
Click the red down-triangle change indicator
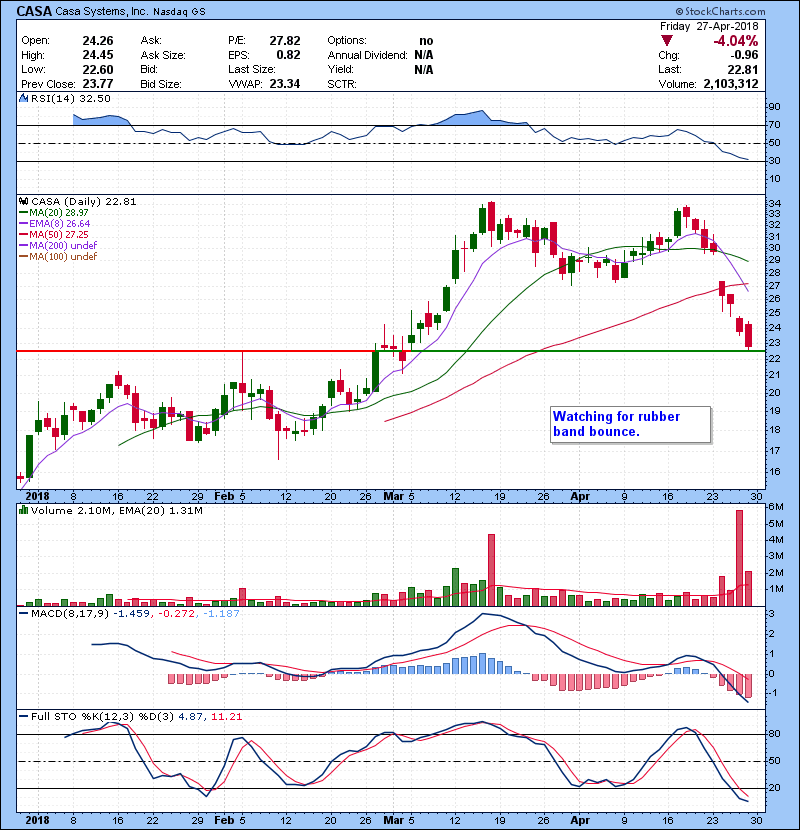667,41
